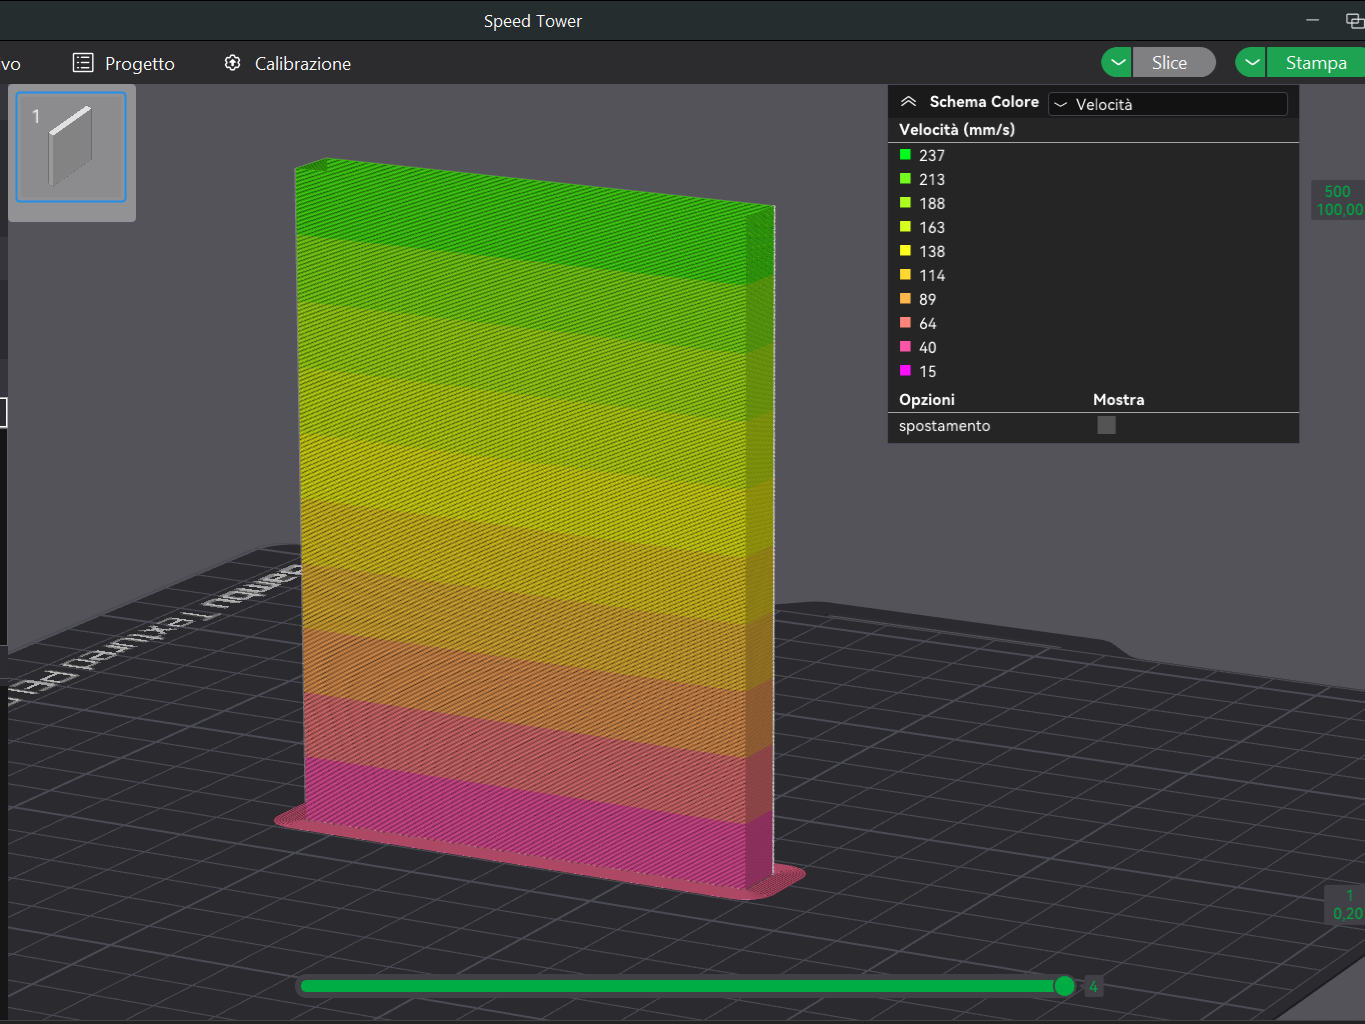Click the Mostra column header
Screen dimensions: 1365x1024
1118,399
